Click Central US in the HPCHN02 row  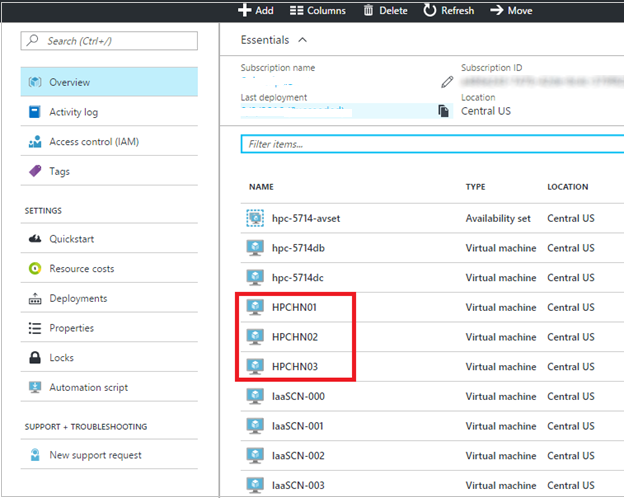pyautogui.click(x=571, y=337)
